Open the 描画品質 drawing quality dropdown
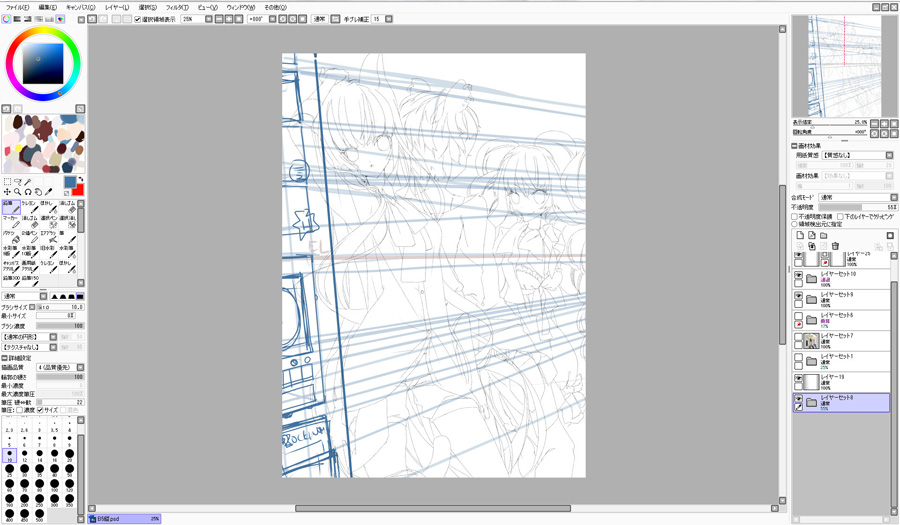 pos(60,367)
